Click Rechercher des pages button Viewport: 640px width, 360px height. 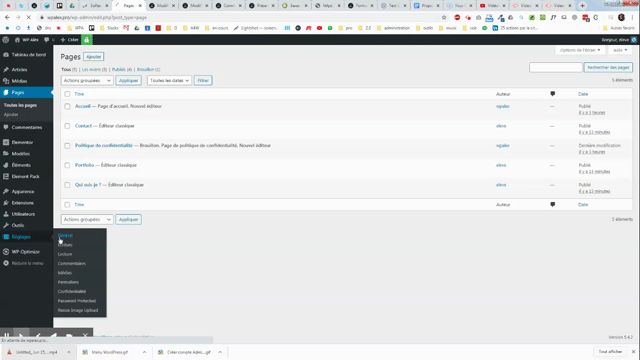tap(608, 67)
